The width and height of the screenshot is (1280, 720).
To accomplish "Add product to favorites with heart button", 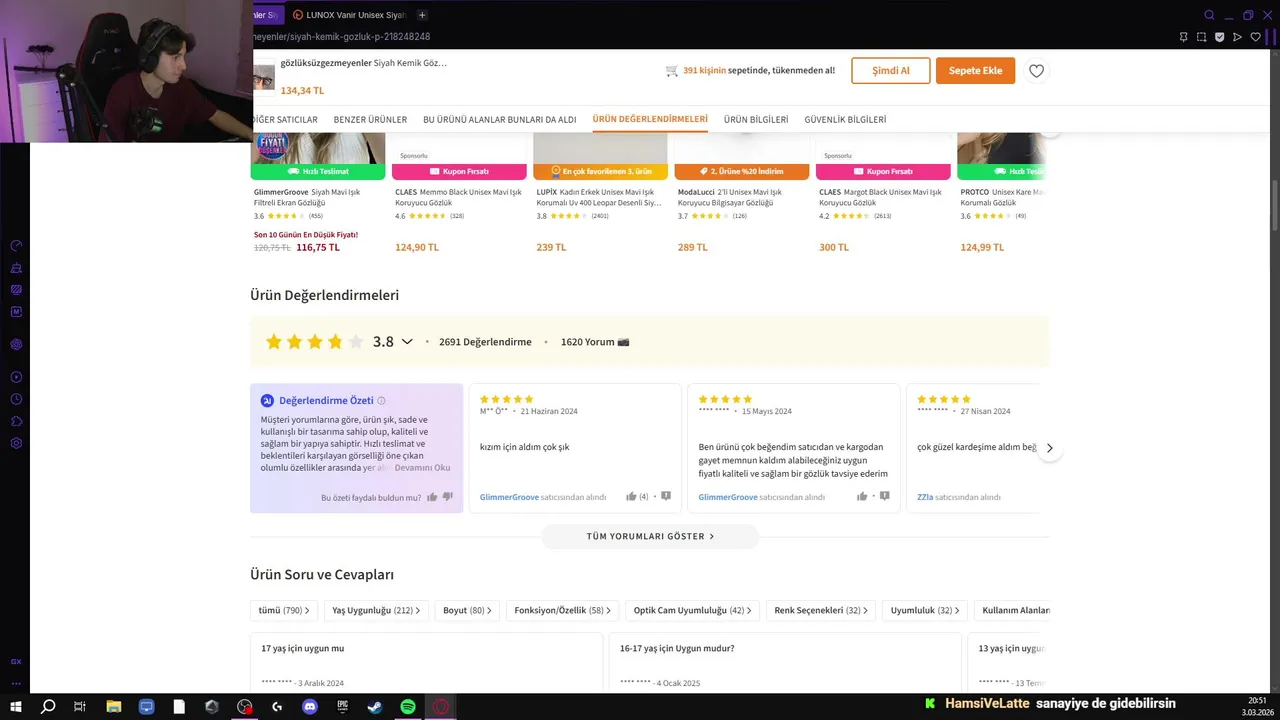I will [1036, 71].
